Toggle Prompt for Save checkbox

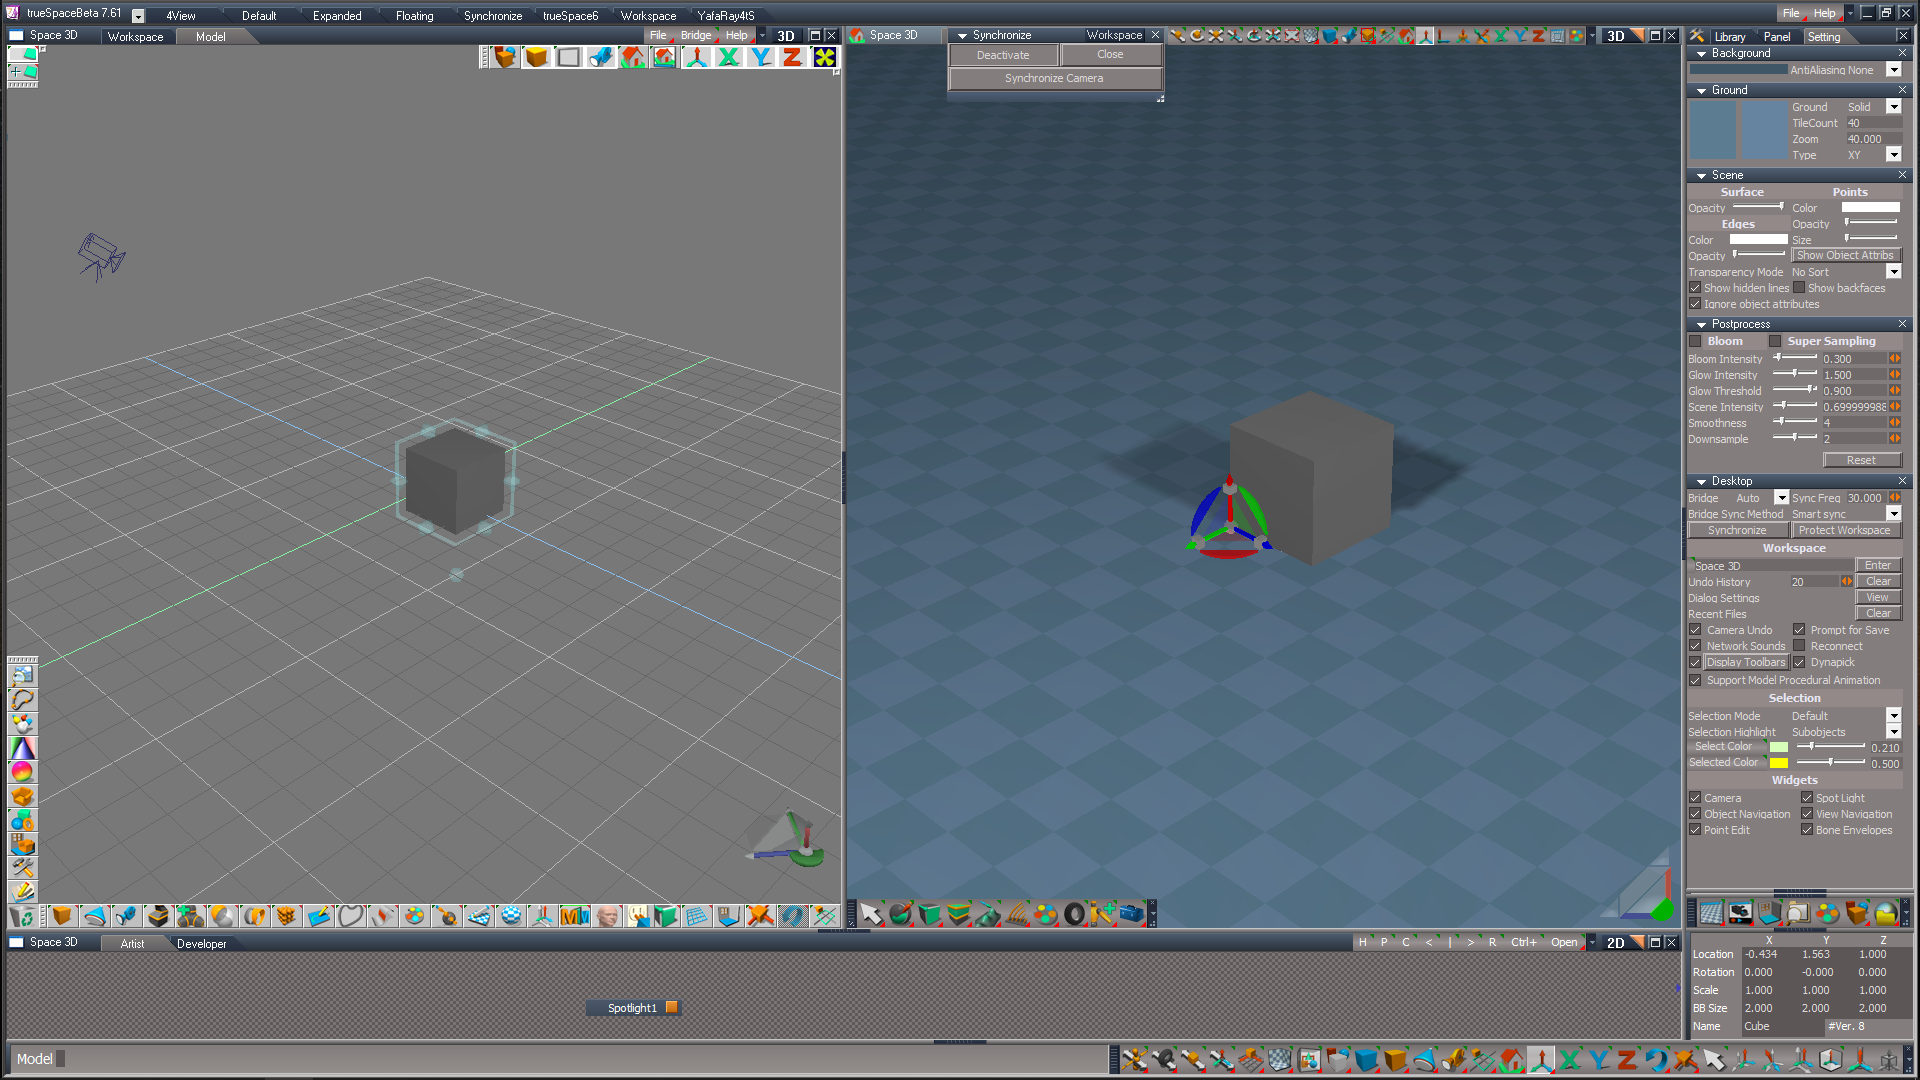pyautogui.click(x=1799, y=630)
